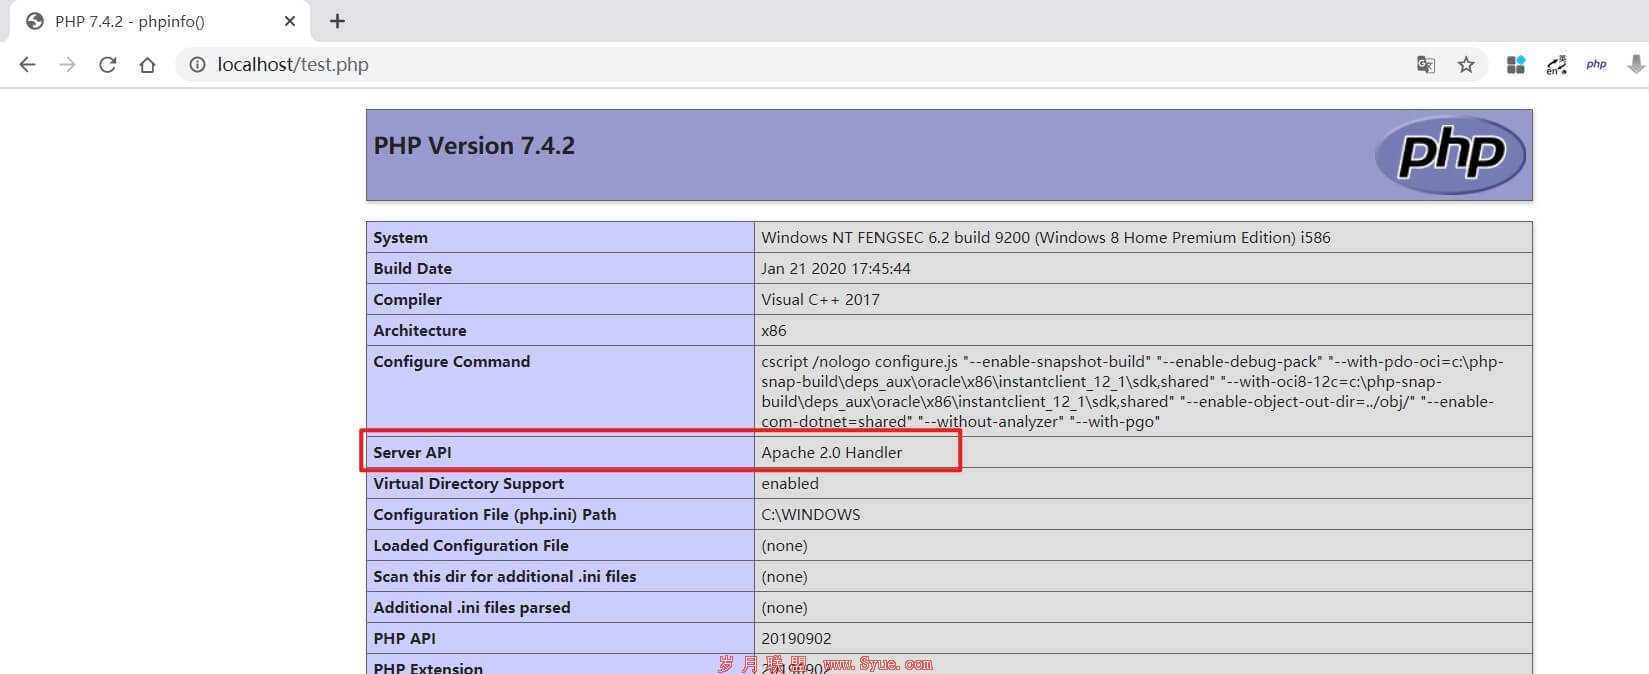Bookmark this page with the star
Image resolution: width=1649 pixels, height=674 pixels.
[1466, 65]
